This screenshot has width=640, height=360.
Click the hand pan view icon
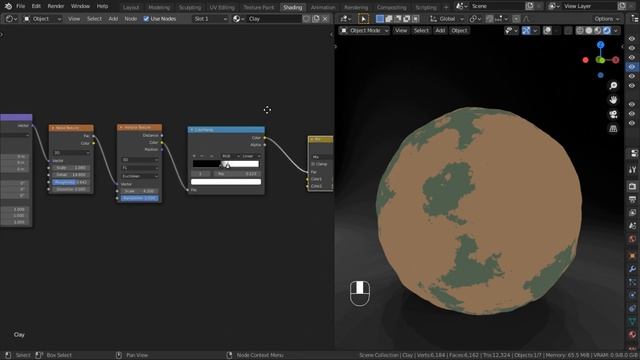click(613, 100)
